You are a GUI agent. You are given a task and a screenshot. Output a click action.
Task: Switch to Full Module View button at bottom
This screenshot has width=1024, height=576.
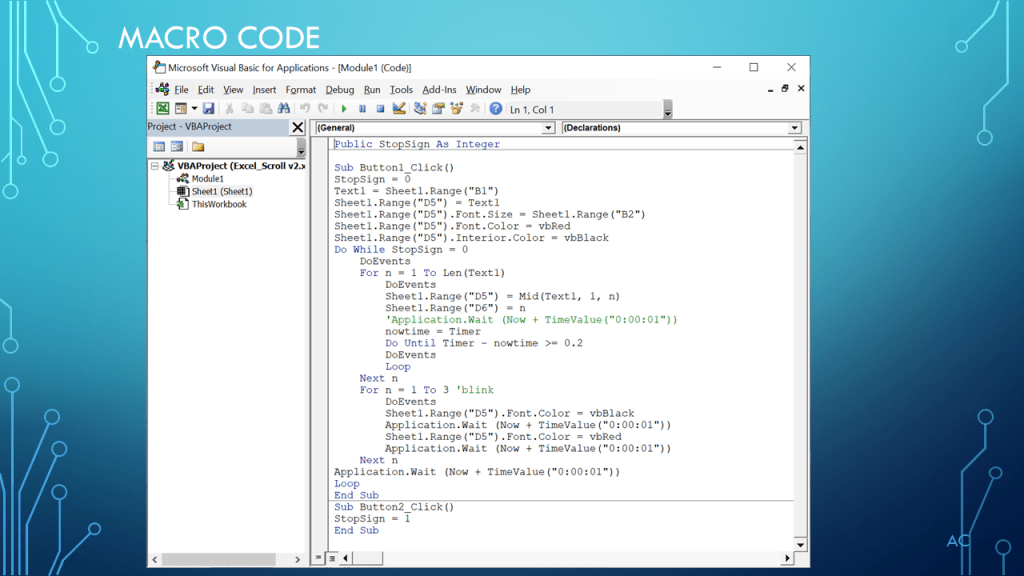pyautogui.click(x=331, y=558)
